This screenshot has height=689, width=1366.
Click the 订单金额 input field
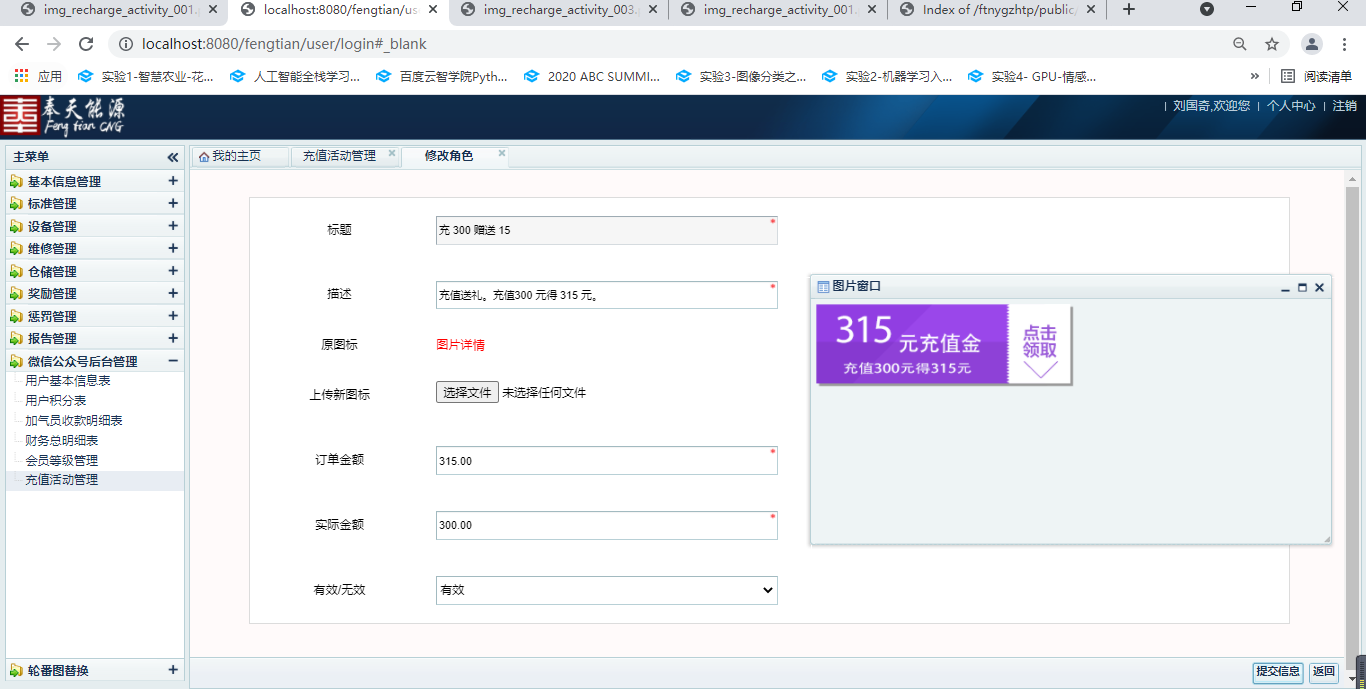pos(606,461)
